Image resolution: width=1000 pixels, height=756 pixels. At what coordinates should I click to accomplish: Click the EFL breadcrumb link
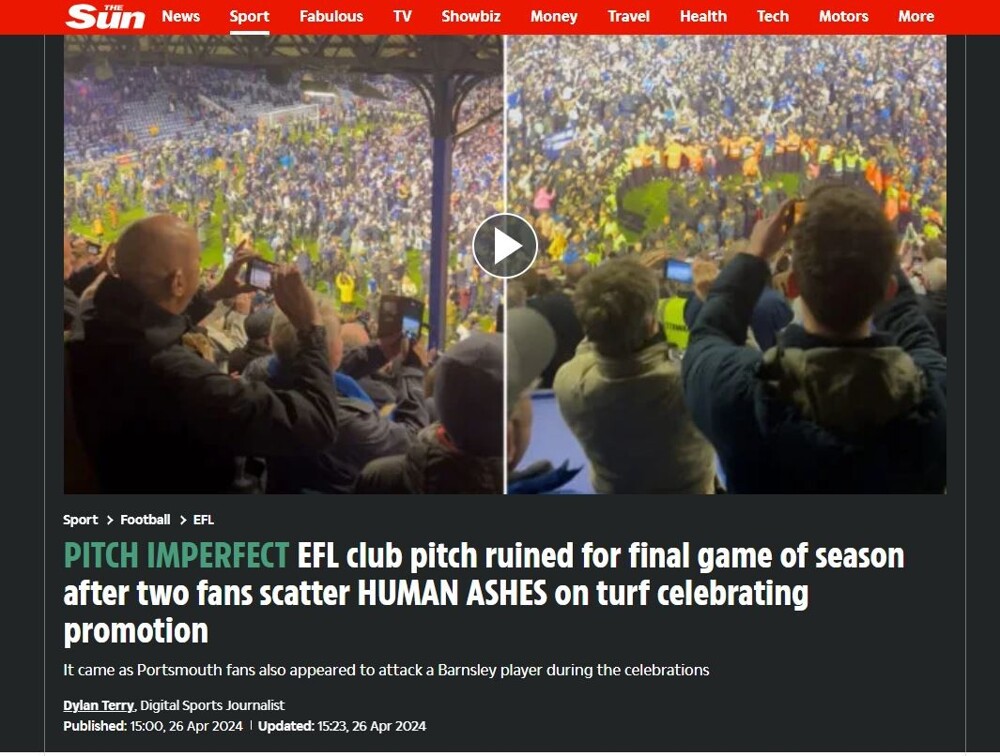(203, 520)
